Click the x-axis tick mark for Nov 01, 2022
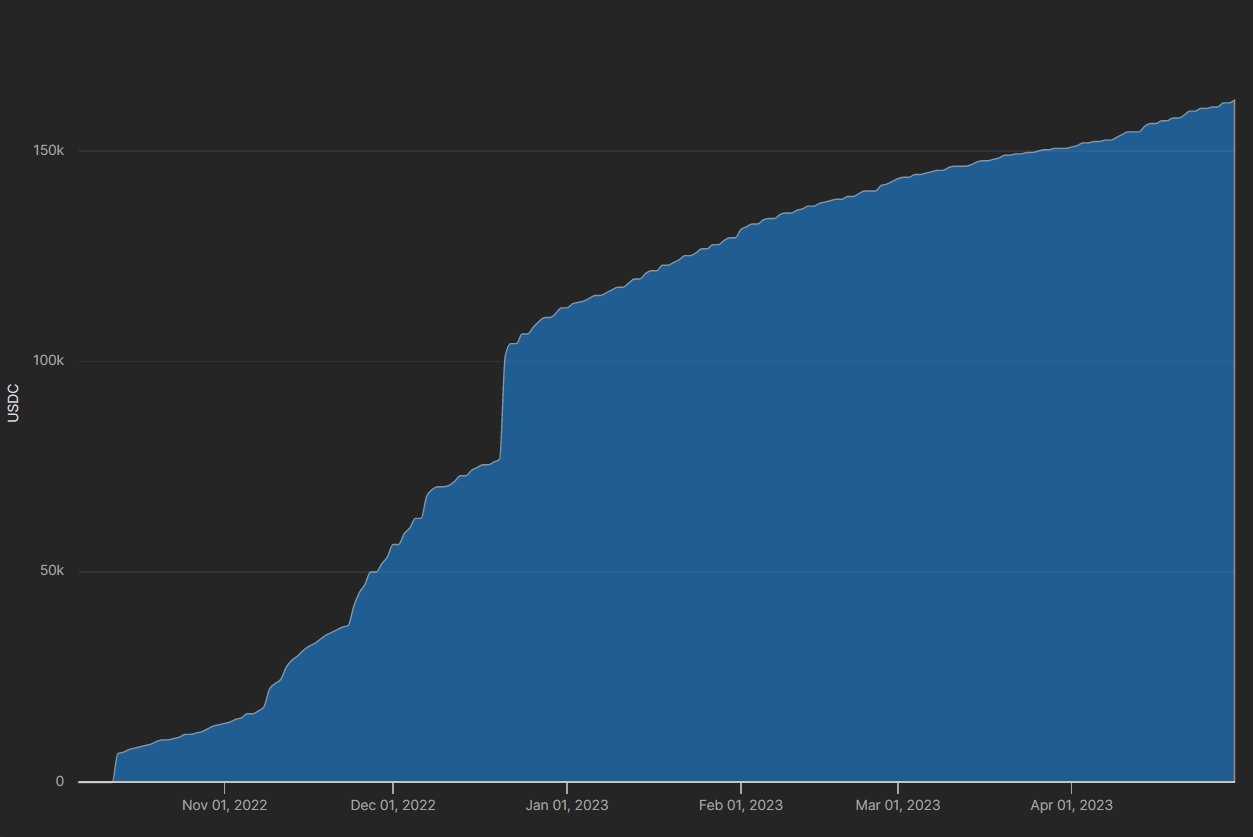This screenshot has width=1253, height=837. [x=224, y=787]
